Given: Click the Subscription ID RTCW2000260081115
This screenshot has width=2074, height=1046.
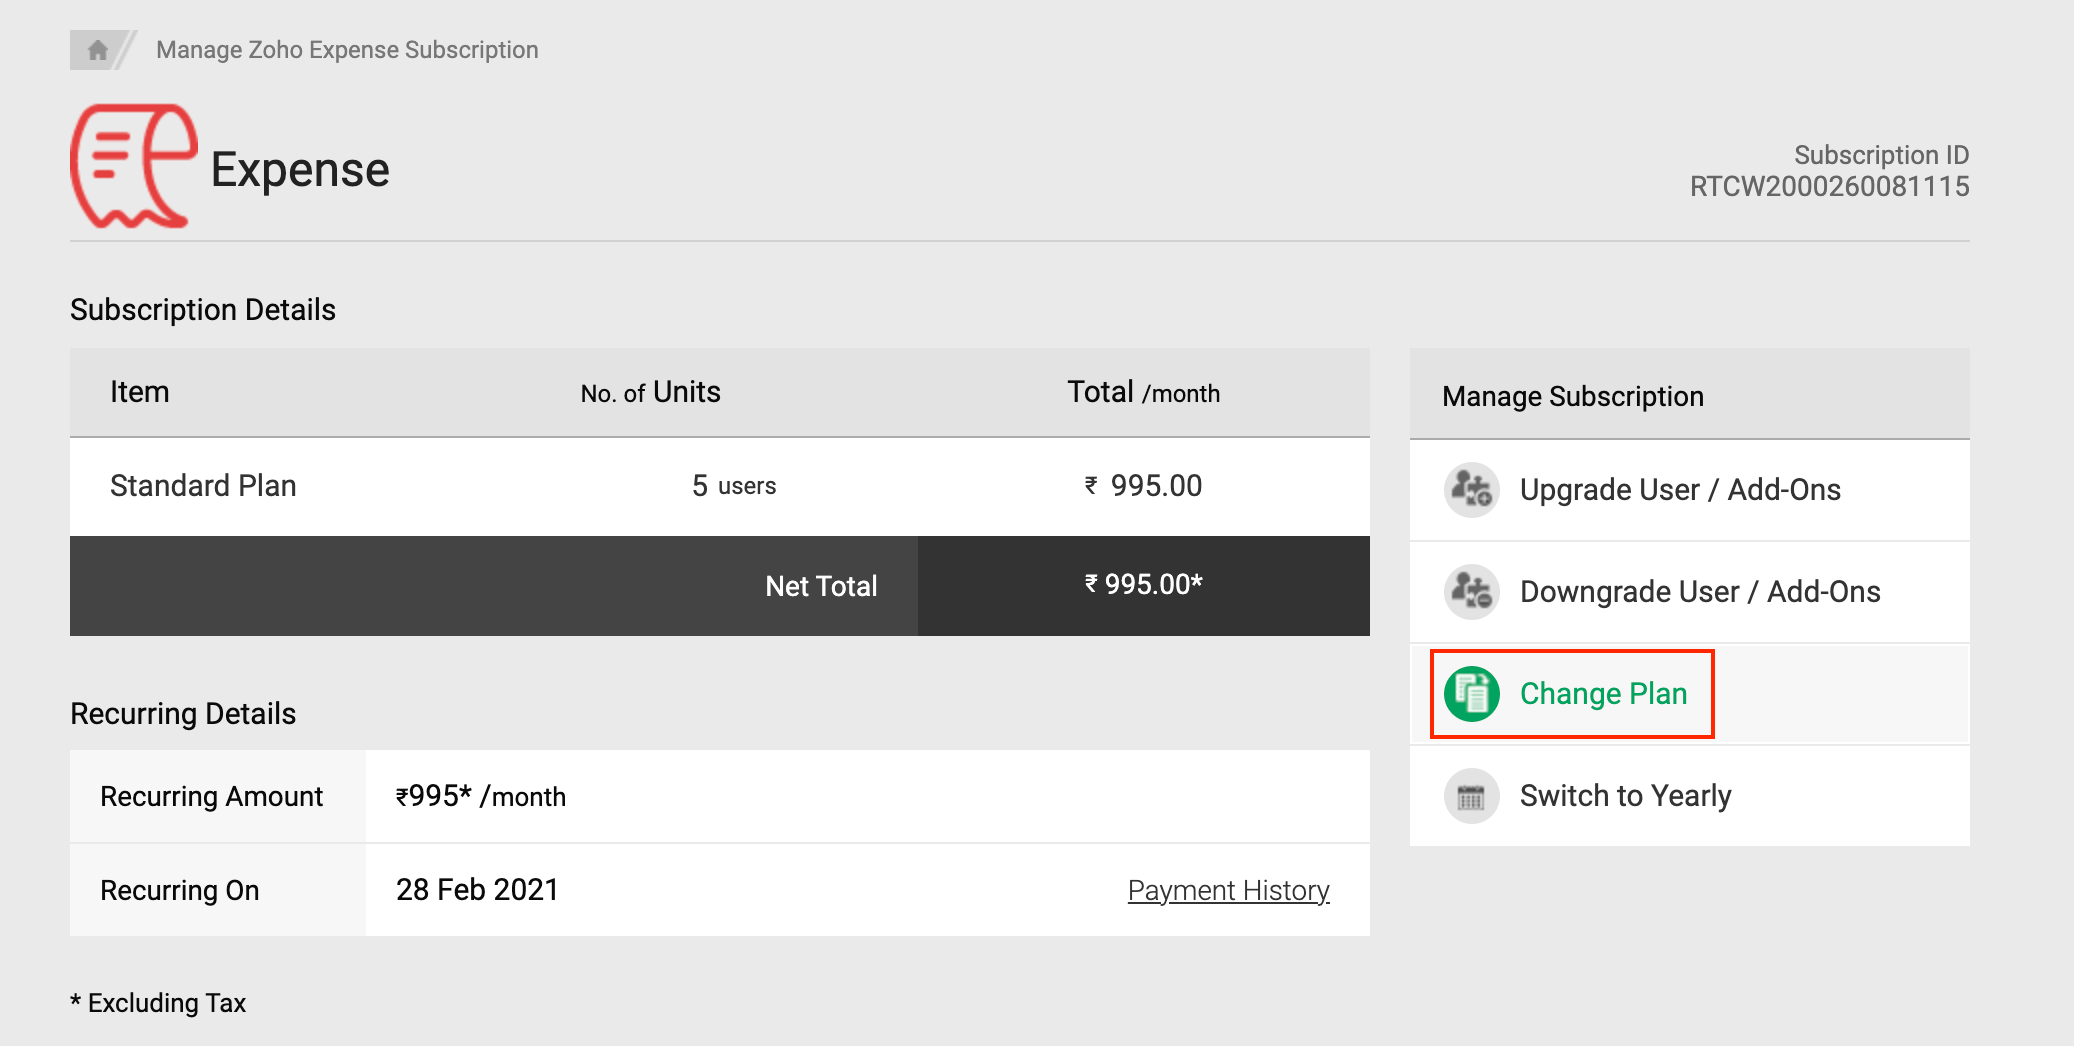Looking at the screenshot, I should click(x=1829, y=186).
